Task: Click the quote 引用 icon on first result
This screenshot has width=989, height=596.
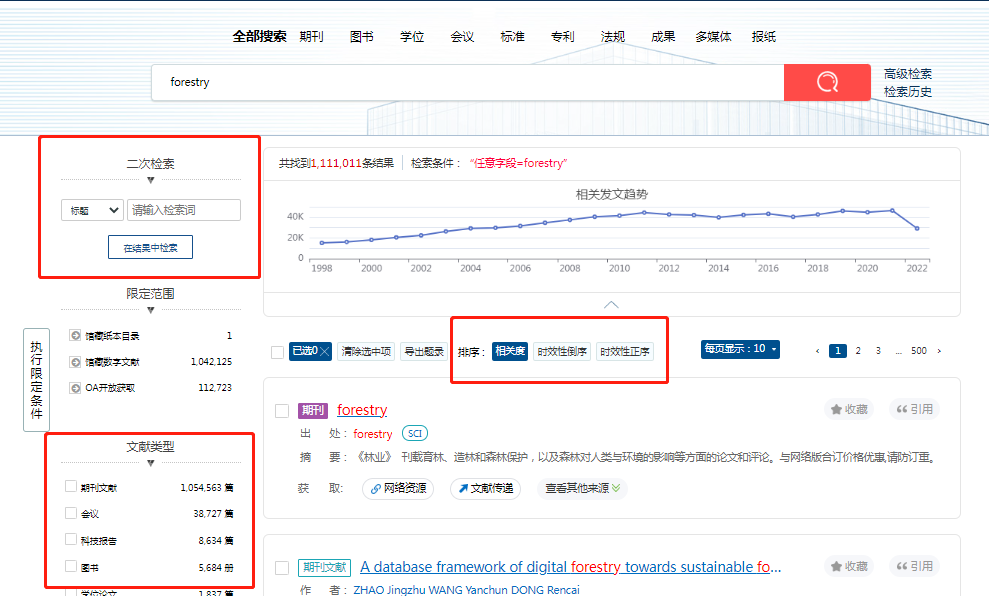Action: 901,409
